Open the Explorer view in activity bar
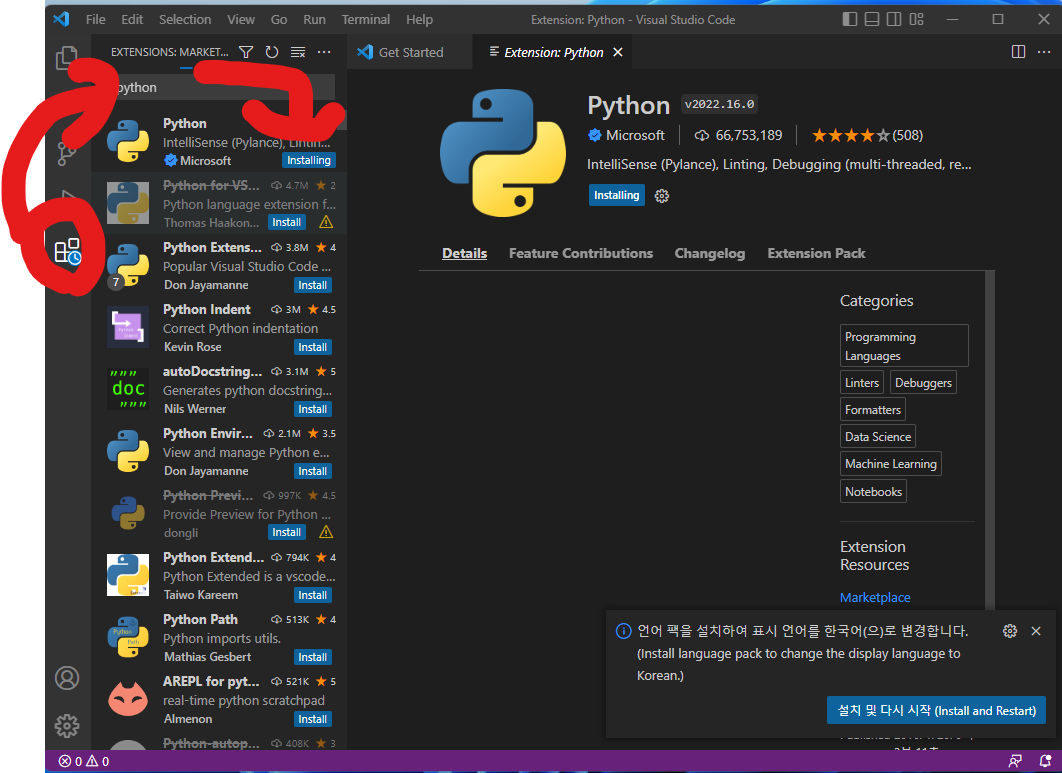This screenshot has height=773, width=1062. click(x=66, y=58)
